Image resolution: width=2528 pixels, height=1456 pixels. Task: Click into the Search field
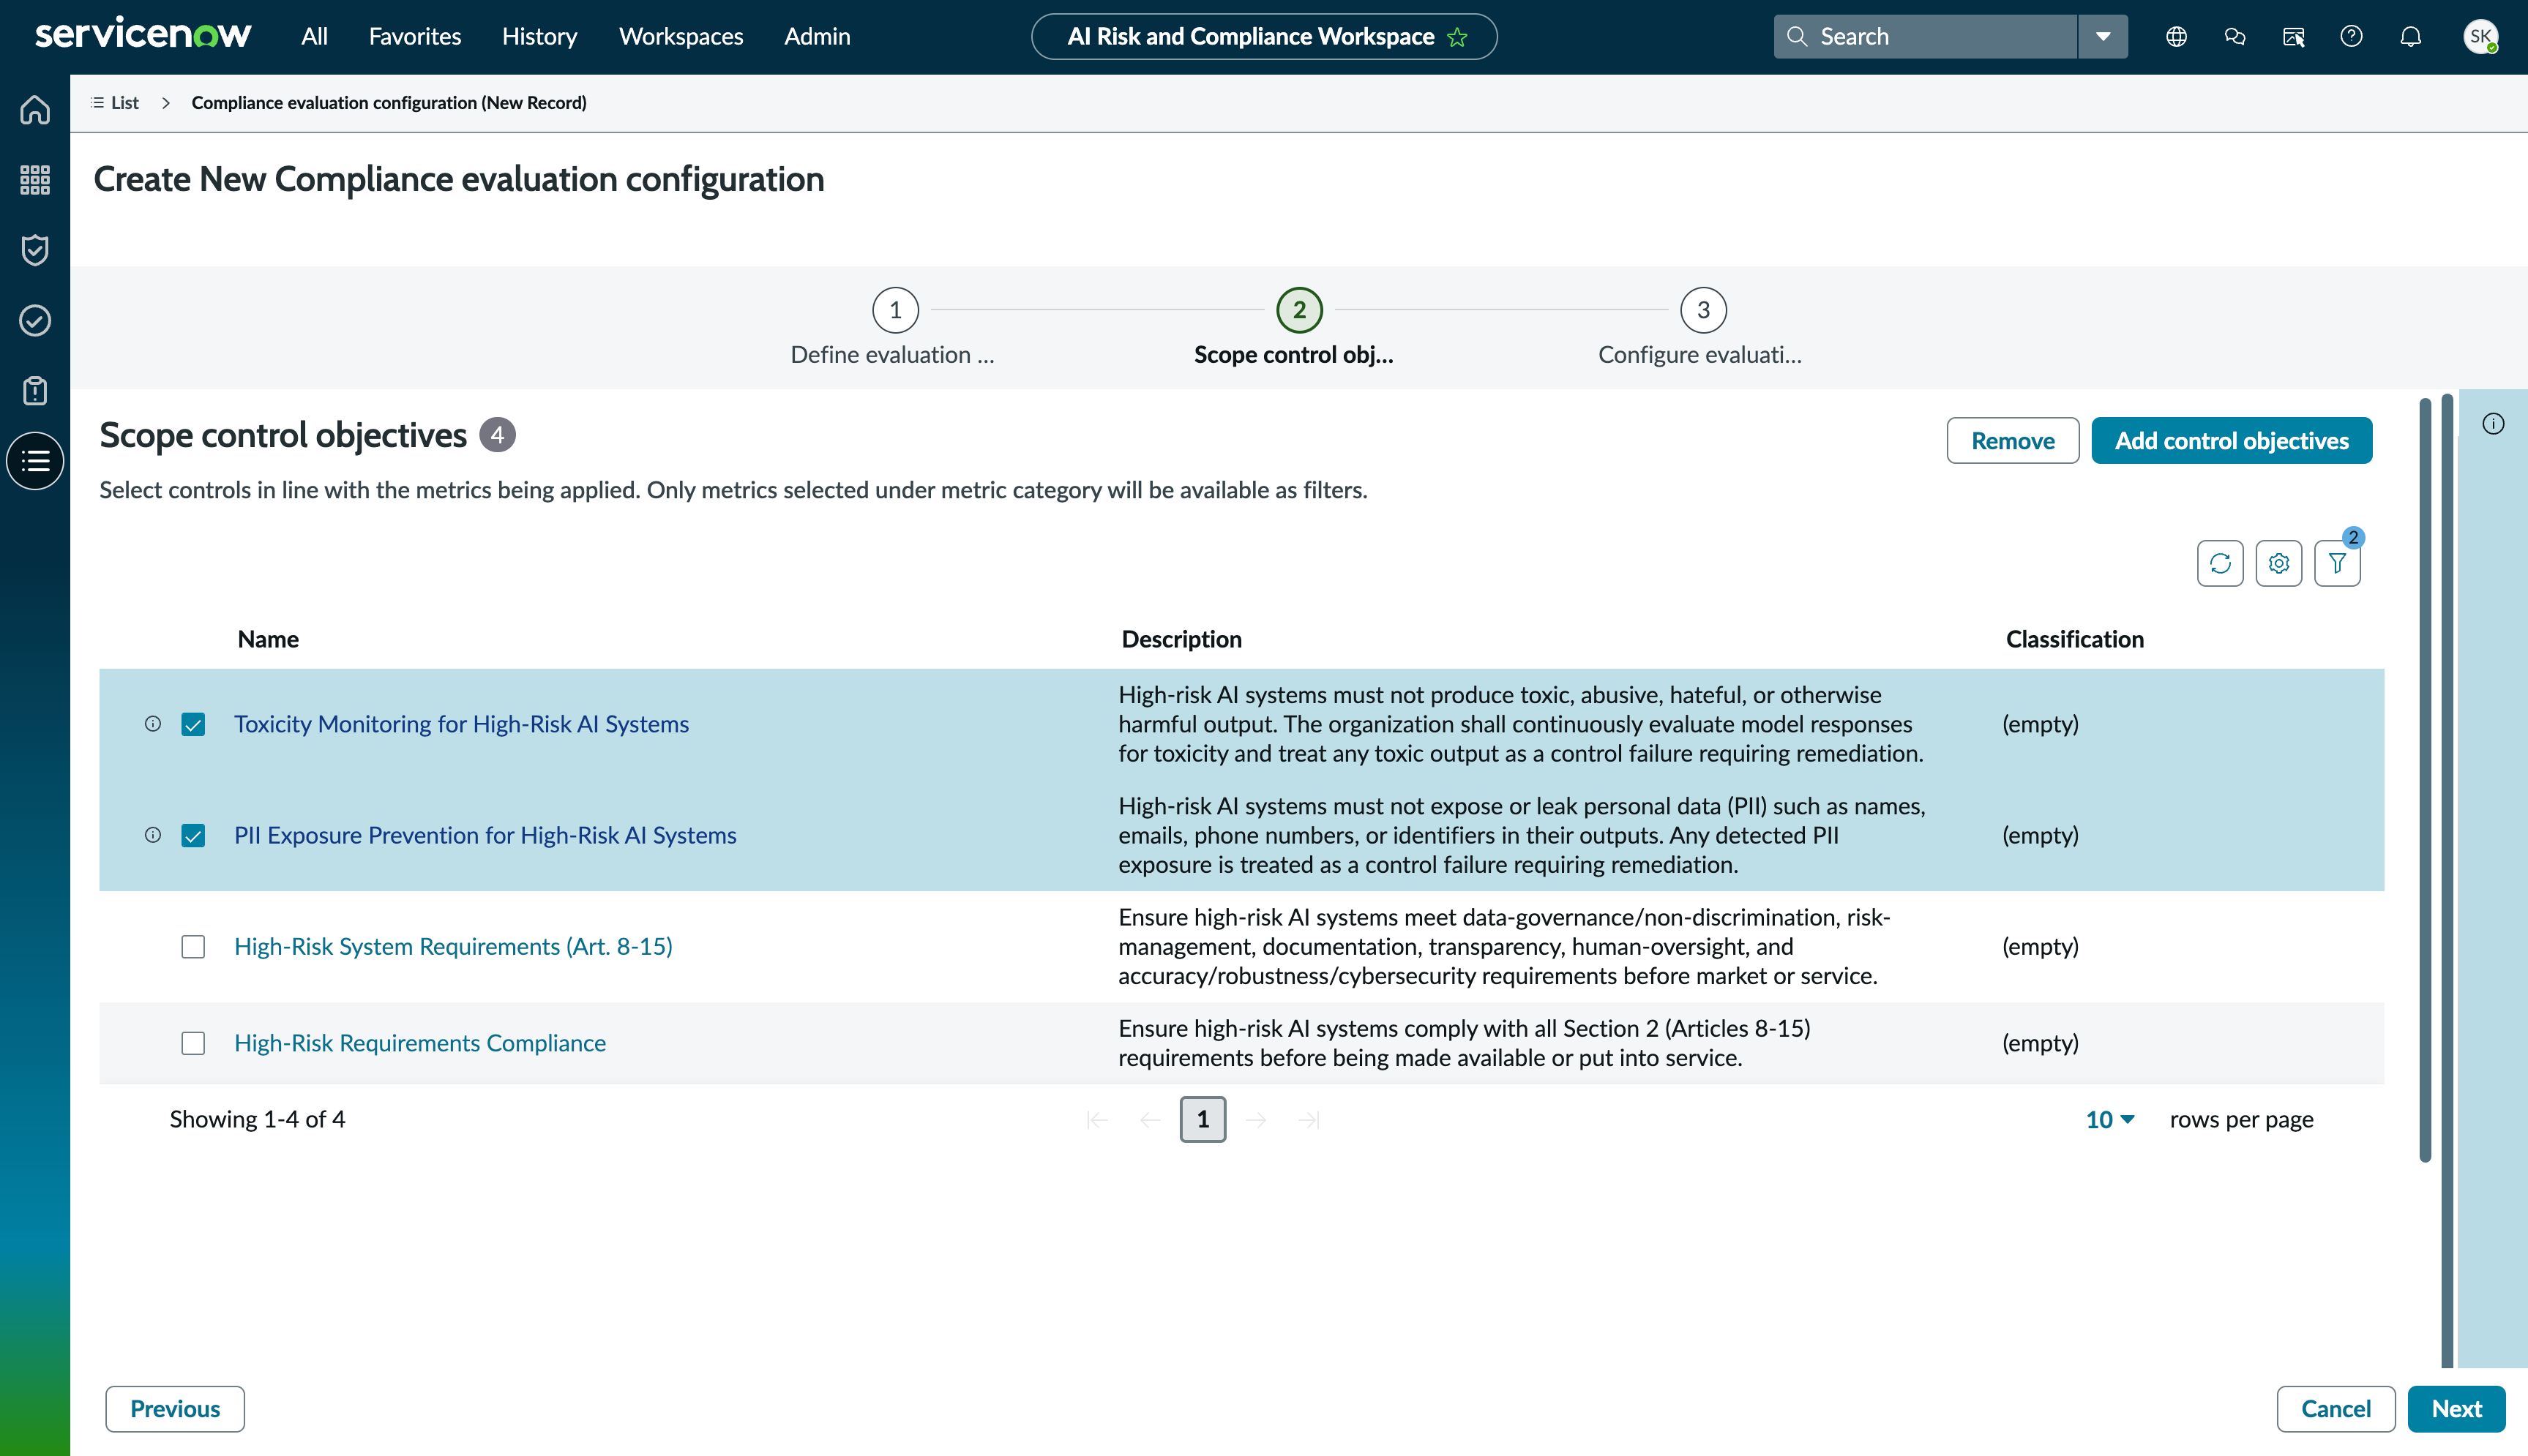coord(1926,37)
